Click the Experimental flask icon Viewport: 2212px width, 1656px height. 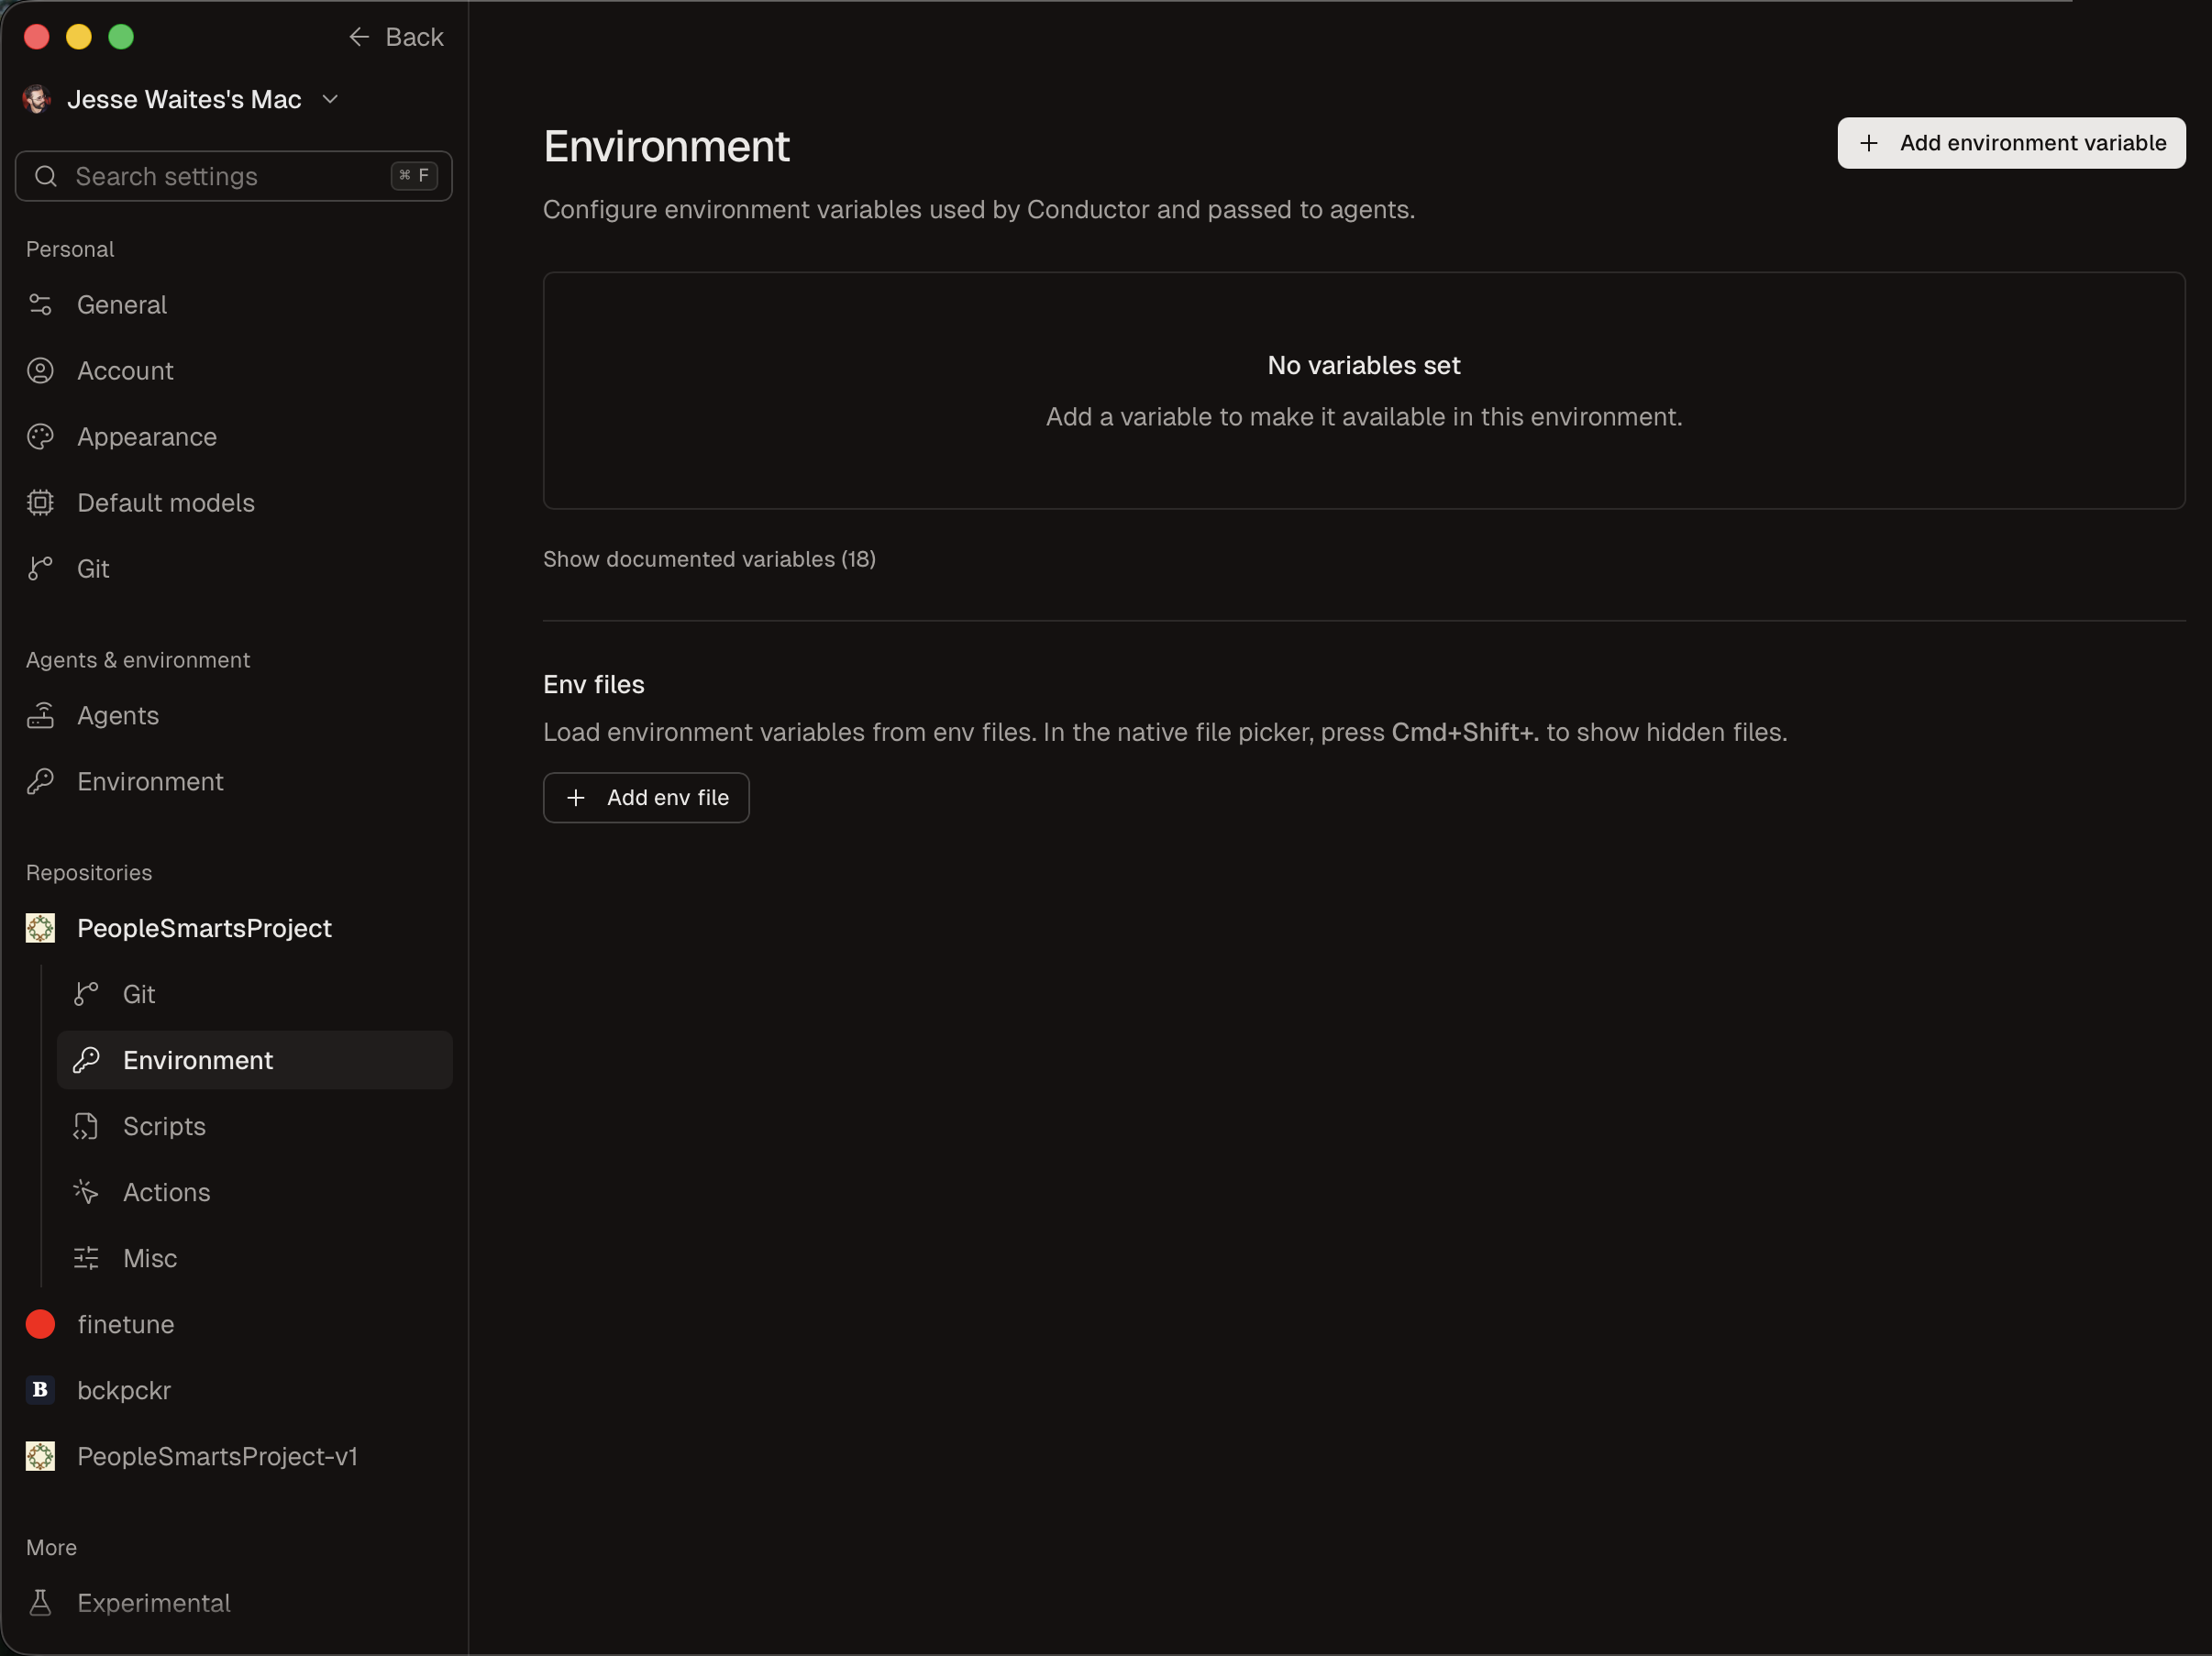(40, 1604)
